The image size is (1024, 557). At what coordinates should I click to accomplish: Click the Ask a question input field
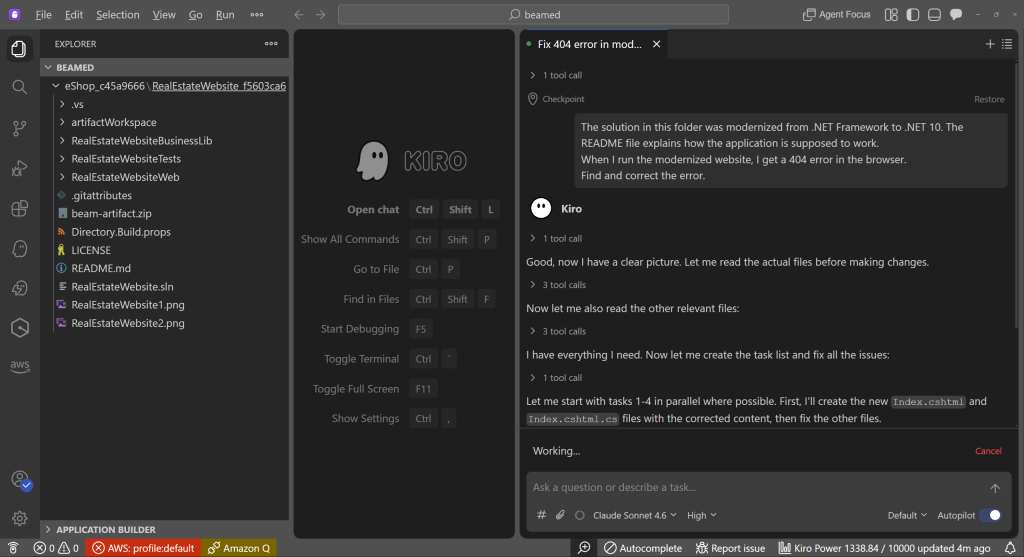click(x=758, y=487)
